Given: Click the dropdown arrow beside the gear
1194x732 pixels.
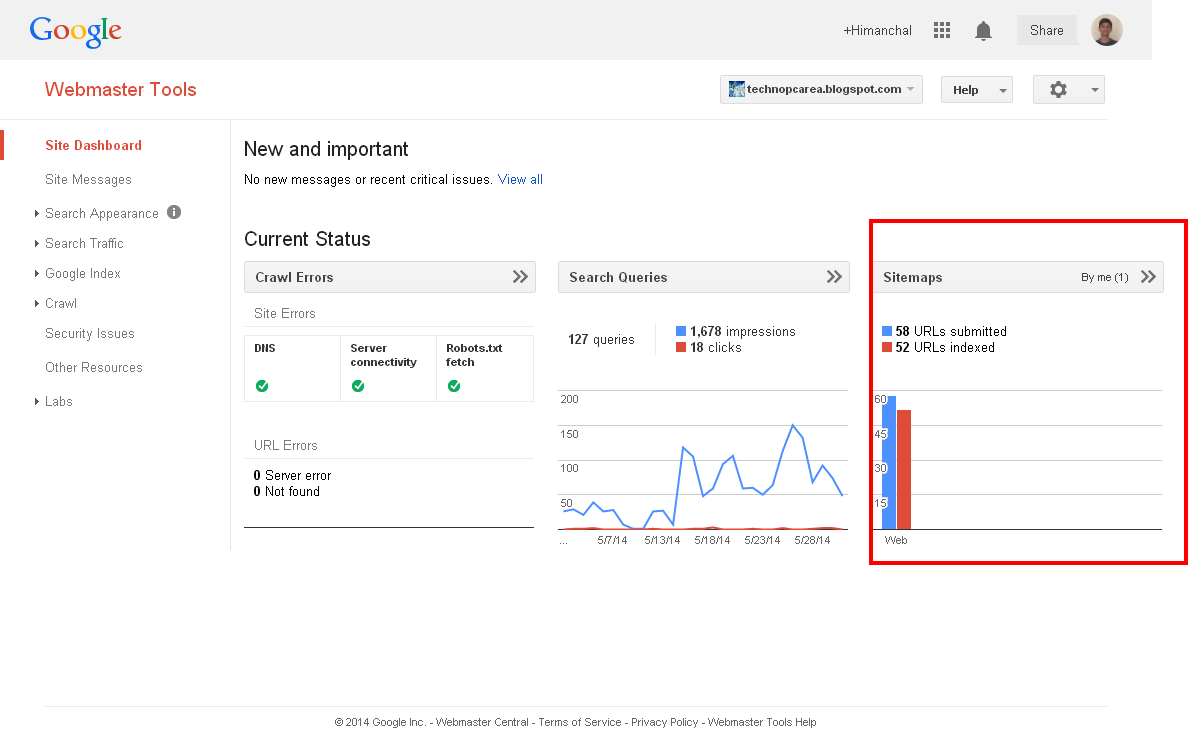Looking at the screenshot, I should point(1094,90).
